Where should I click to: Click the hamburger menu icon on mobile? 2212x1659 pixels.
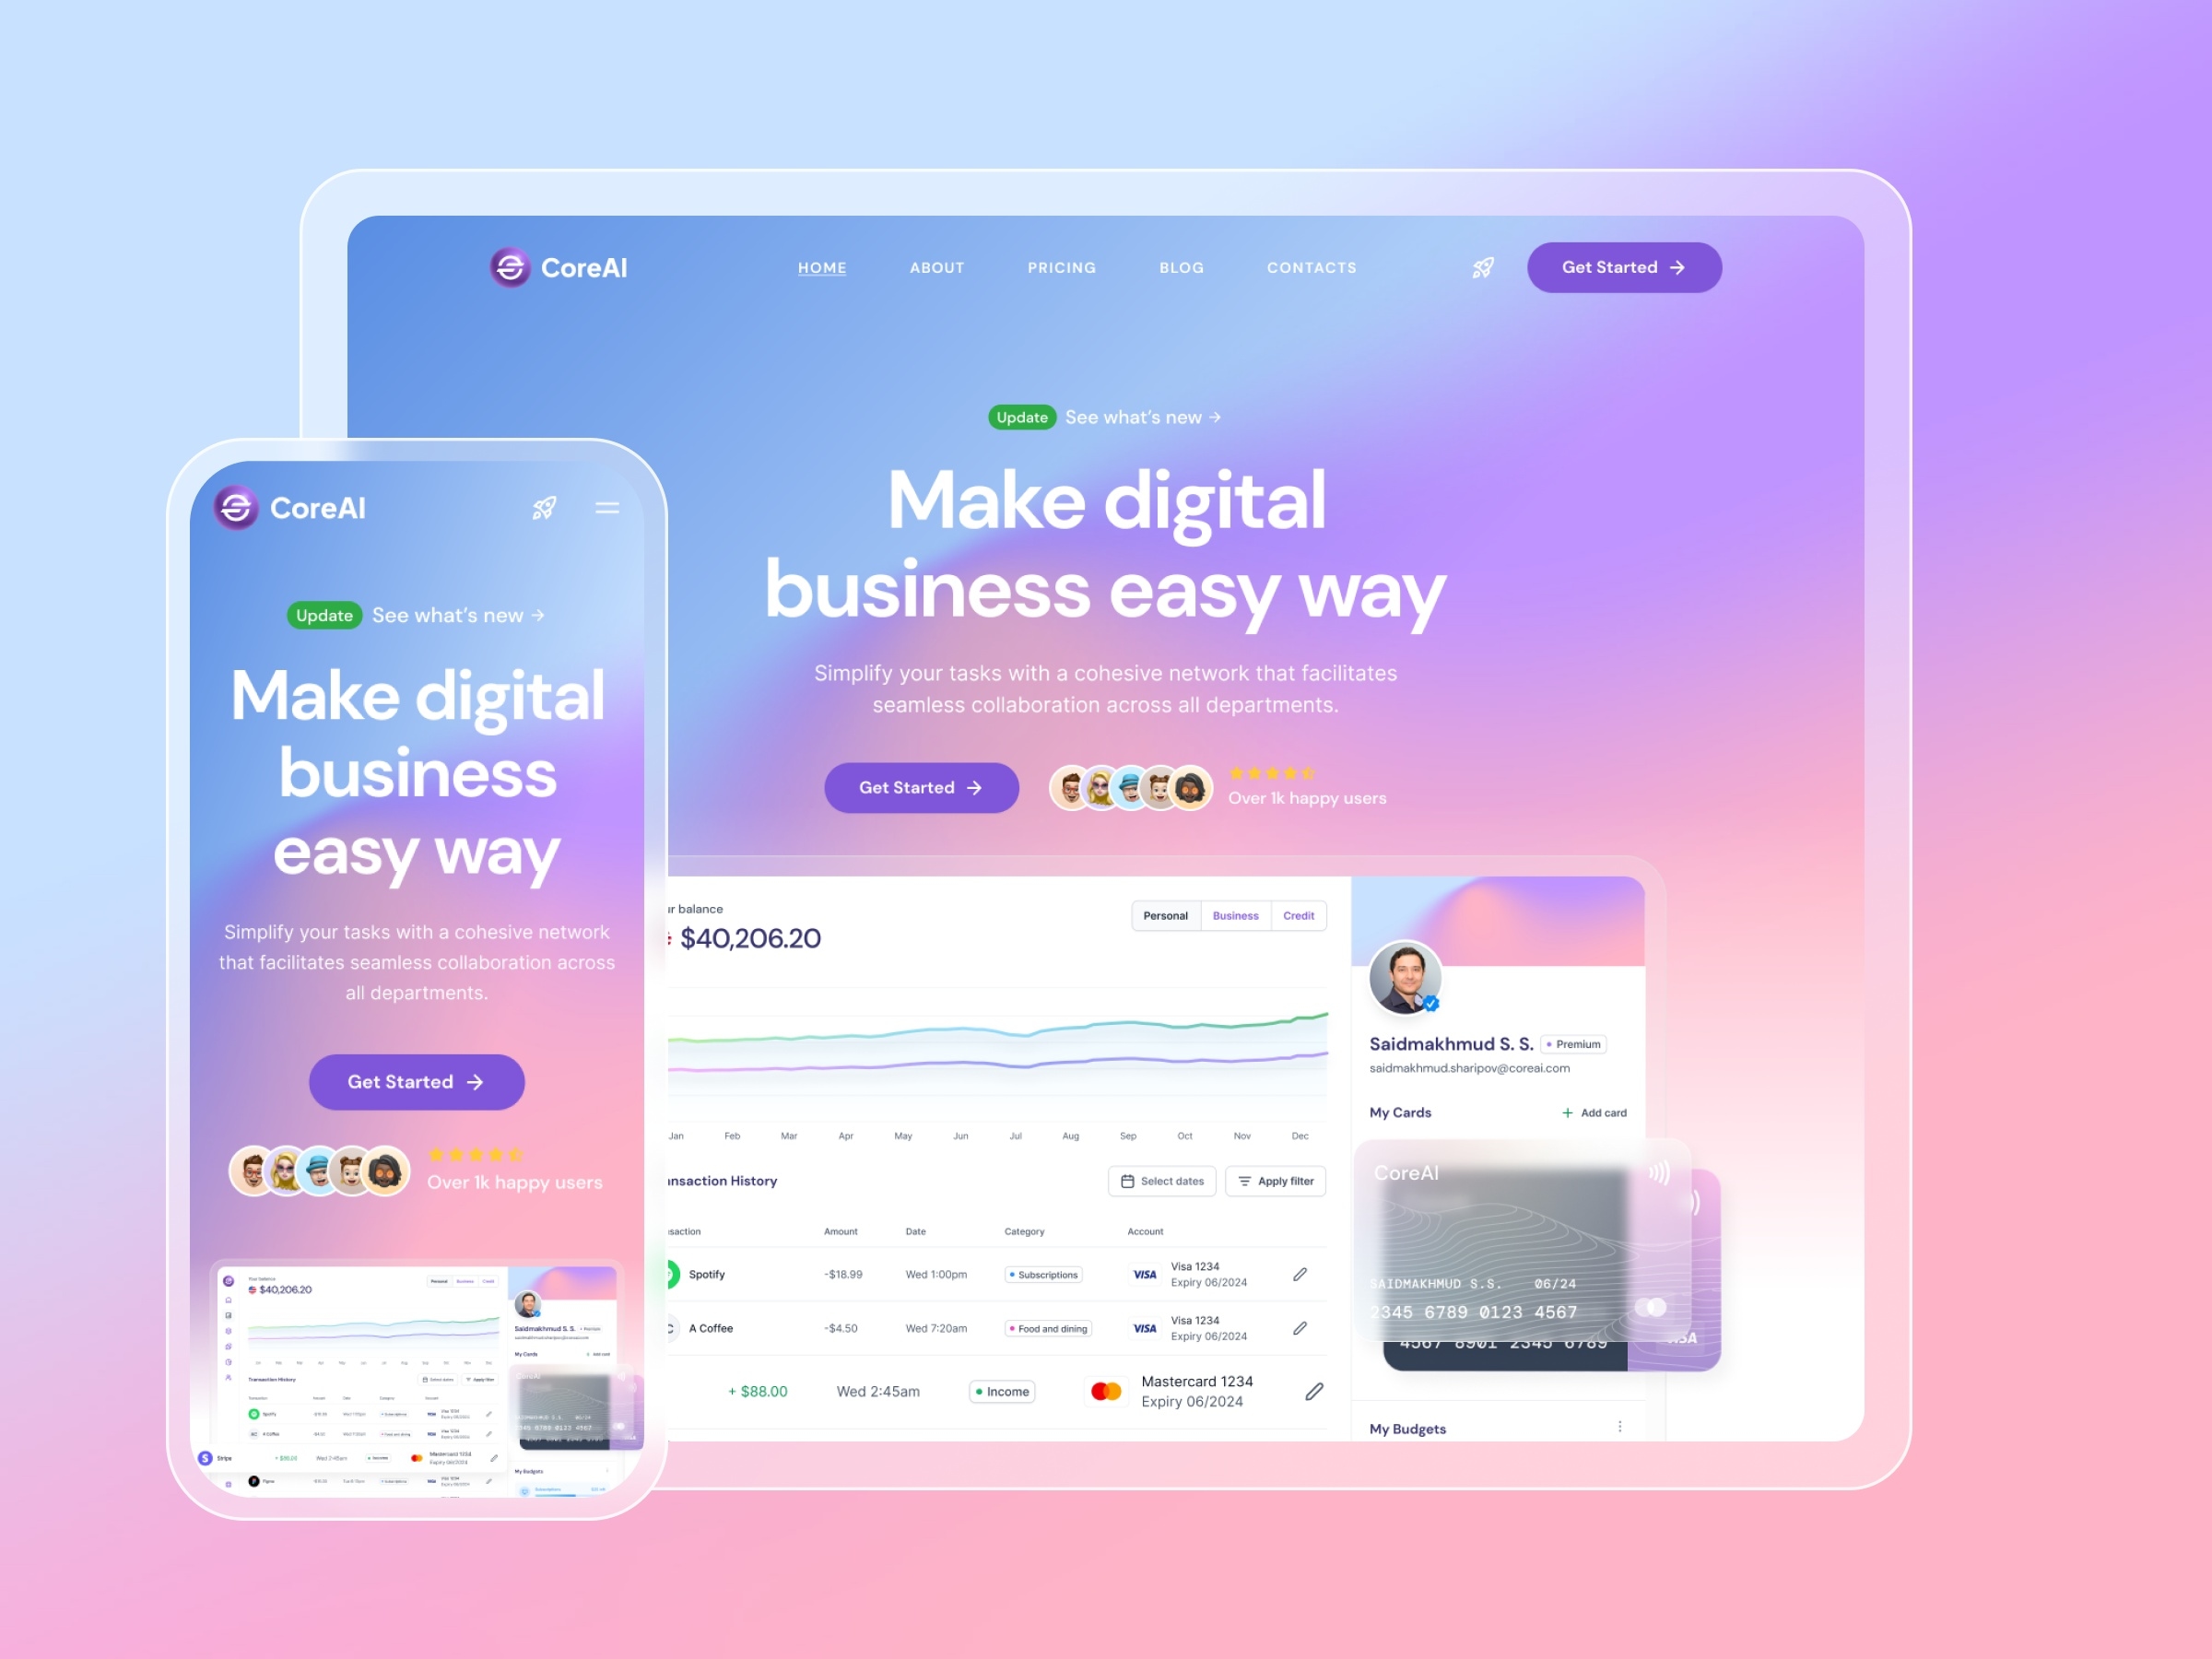point(608,507)
